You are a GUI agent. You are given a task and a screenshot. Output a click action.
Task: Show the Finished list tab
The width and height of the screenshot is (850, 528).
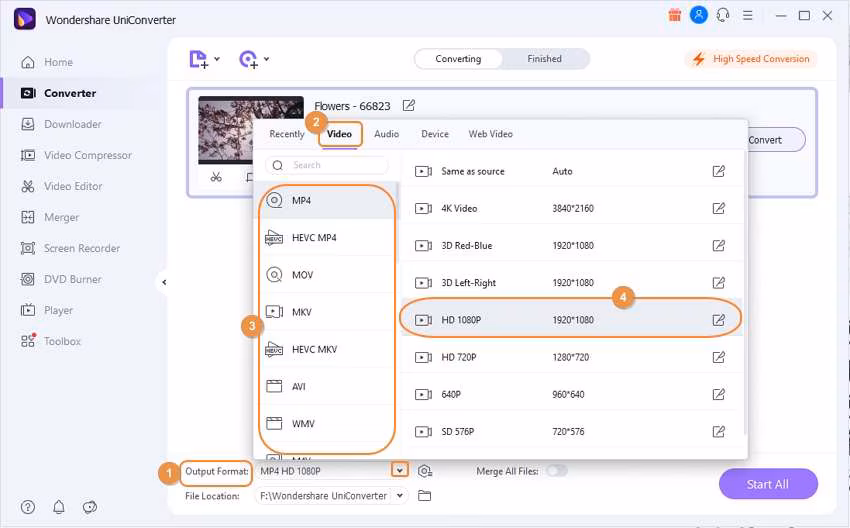545,59
